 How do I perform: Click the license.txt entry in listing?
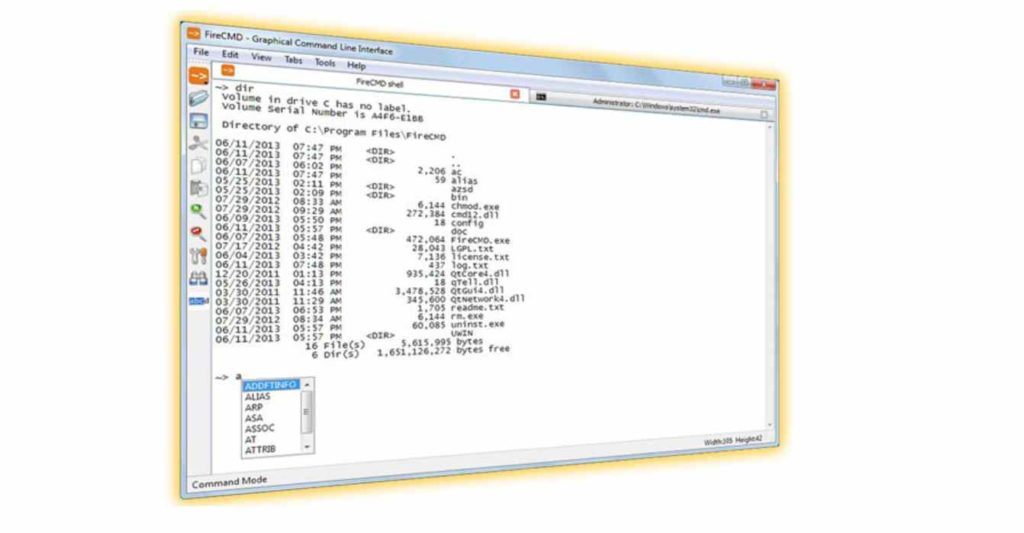(x=480, y=257)
